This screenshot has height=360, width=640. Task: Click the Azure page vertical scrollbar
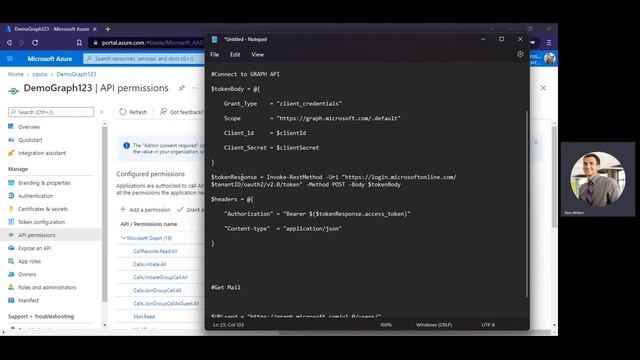tap(554, 176)
